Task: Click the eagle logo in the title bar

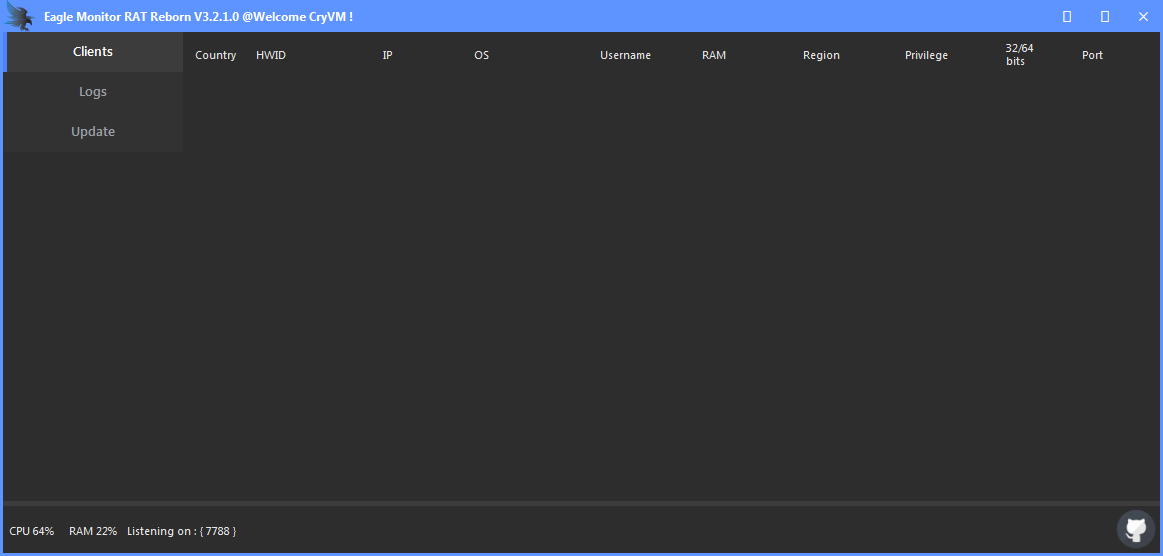Action: [x=19, y=17]
